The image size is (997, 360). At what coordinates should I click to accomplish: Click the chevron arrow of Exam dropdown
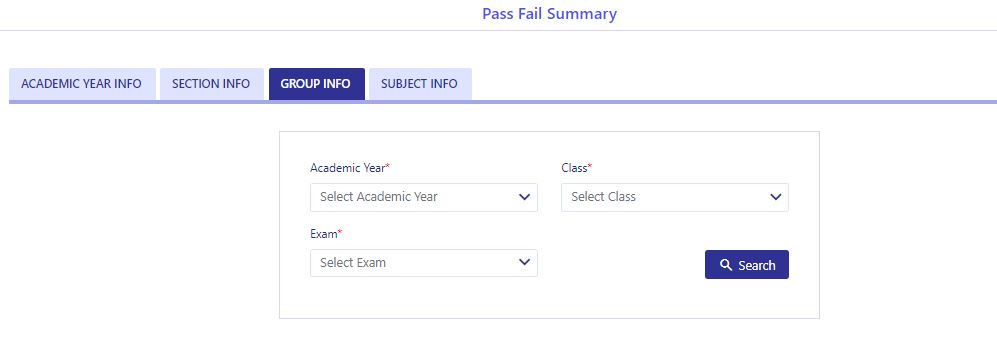tap(524, 262)
